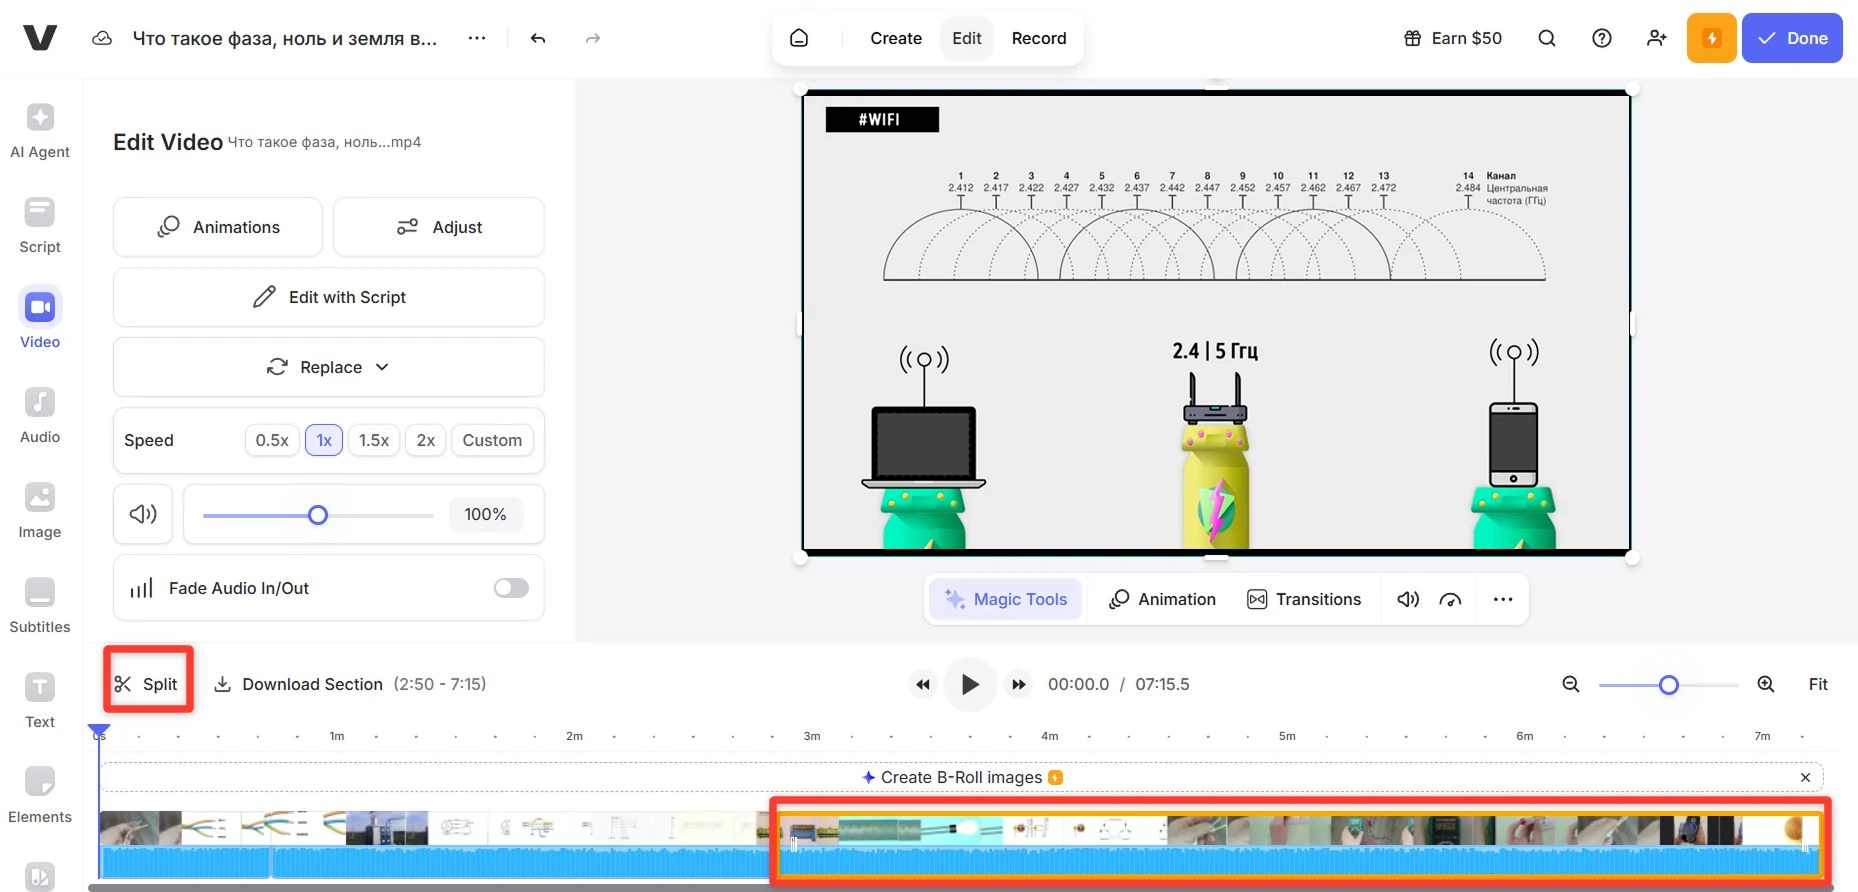Click the timeline zoom slider handle
Viewport: 1858px width, 892px height.
1668,685
